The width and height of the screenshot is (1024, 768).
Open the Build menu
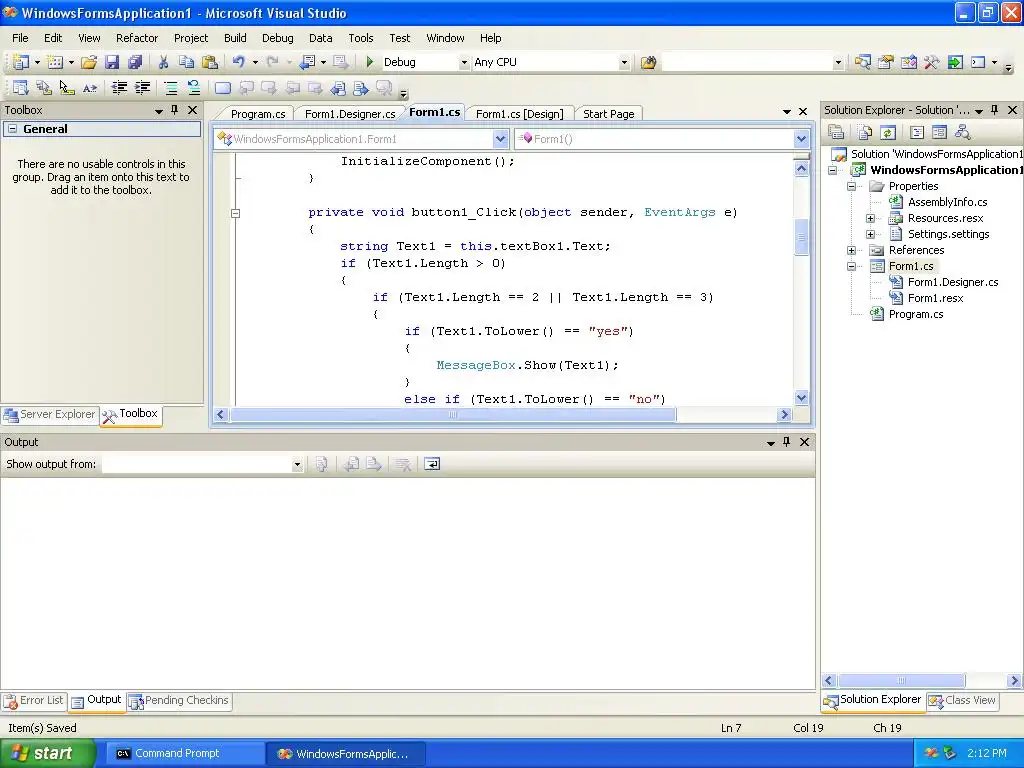click(235, 38)
